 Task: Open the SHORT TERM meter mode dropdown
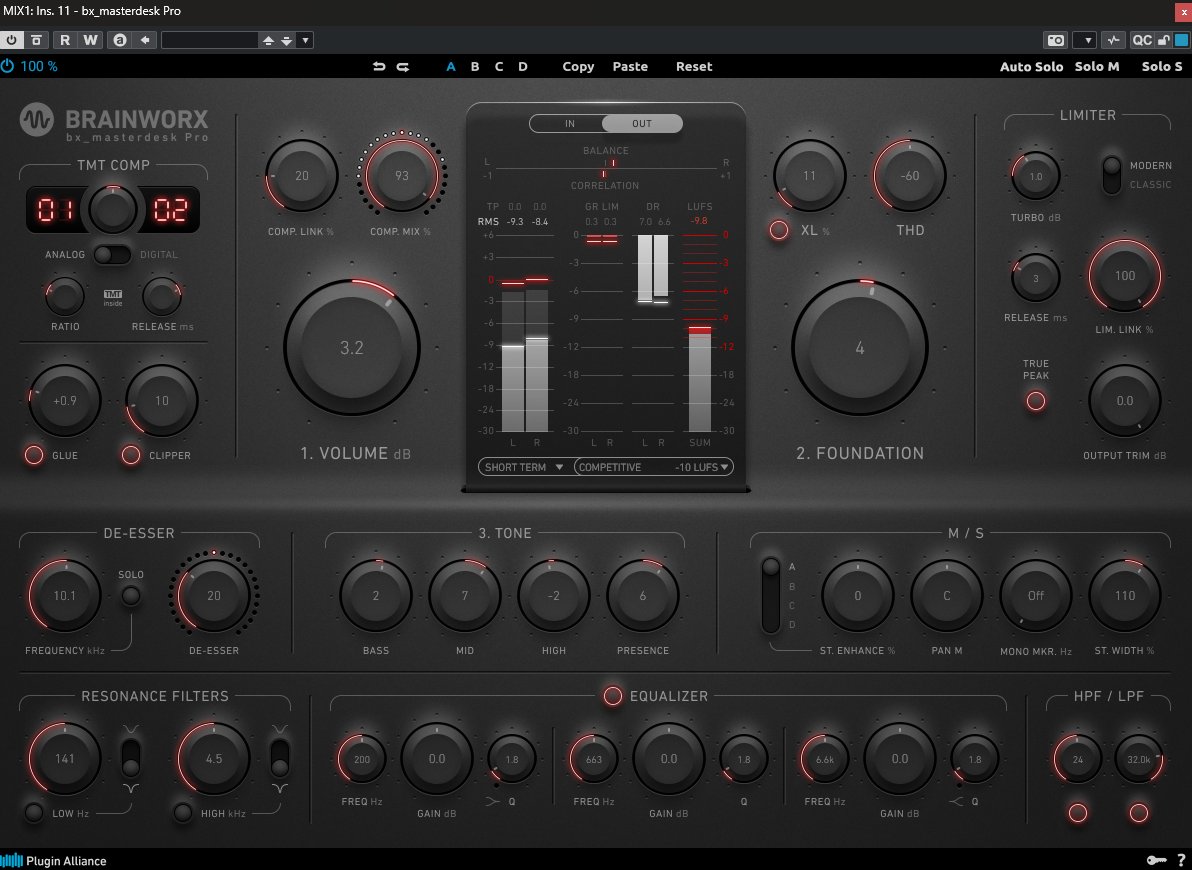pyautogui.click(x=525, y=467)
